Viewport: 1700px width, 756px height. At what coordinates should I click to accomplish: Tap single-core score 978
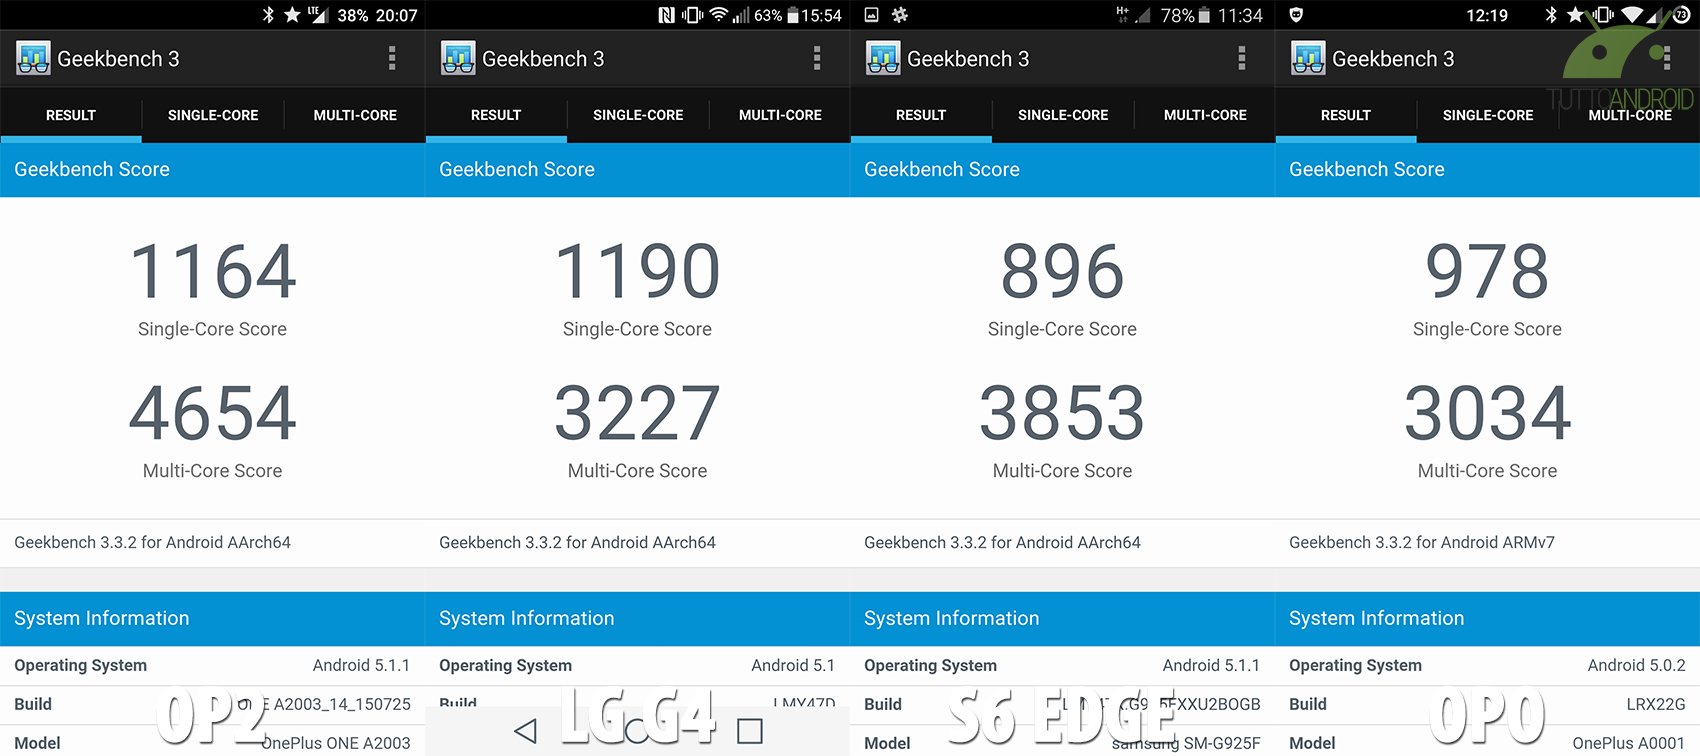(1488, 271)
